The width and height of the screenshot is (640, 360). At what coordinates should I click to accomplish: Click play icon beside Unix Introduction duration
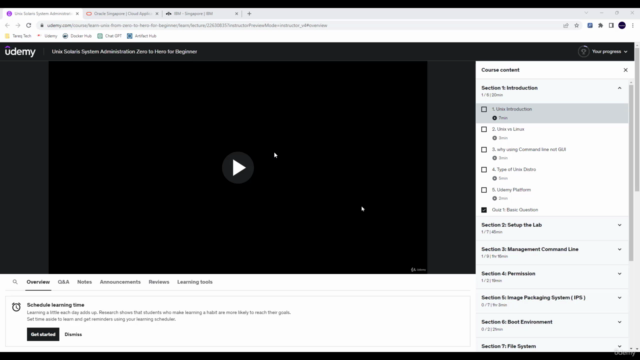494,118
